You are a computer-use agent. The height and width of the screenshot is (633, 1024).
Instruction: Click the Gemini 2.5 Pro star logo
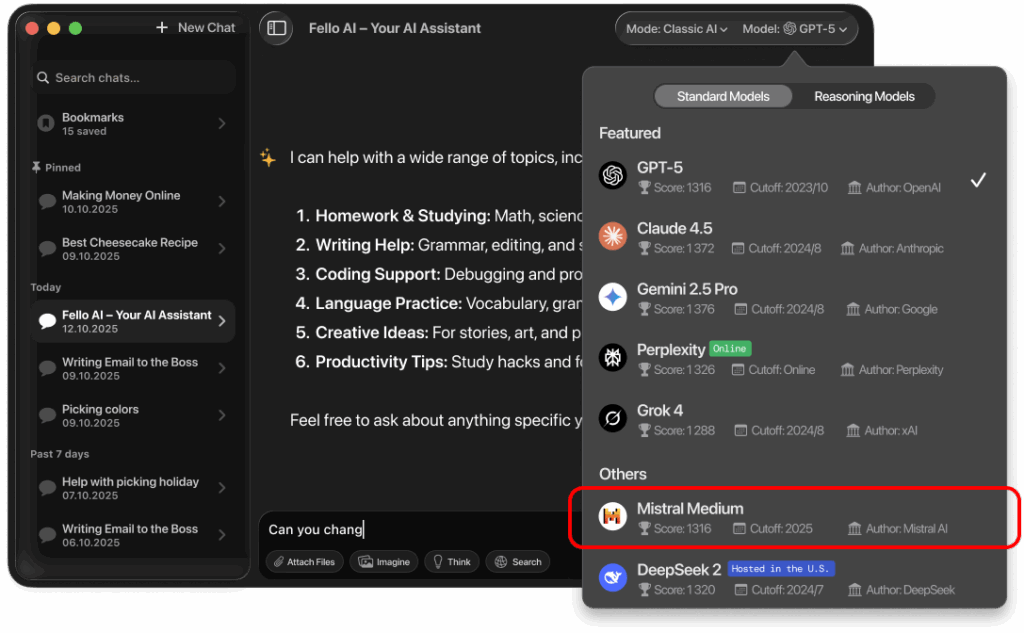pyautogui.click(x=613, y=297)
